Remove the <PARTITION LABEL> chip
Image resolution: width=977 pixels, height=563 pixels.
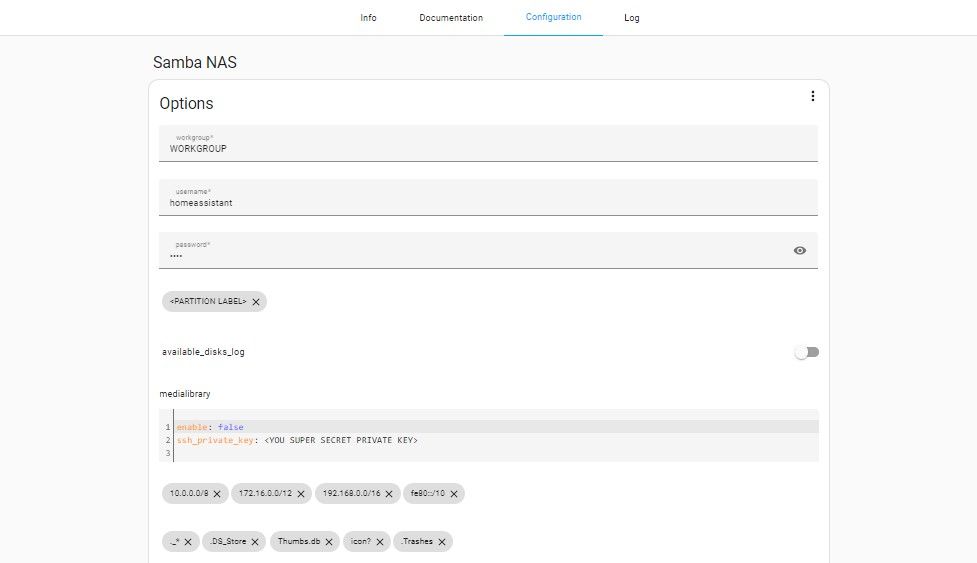[256, 301]
